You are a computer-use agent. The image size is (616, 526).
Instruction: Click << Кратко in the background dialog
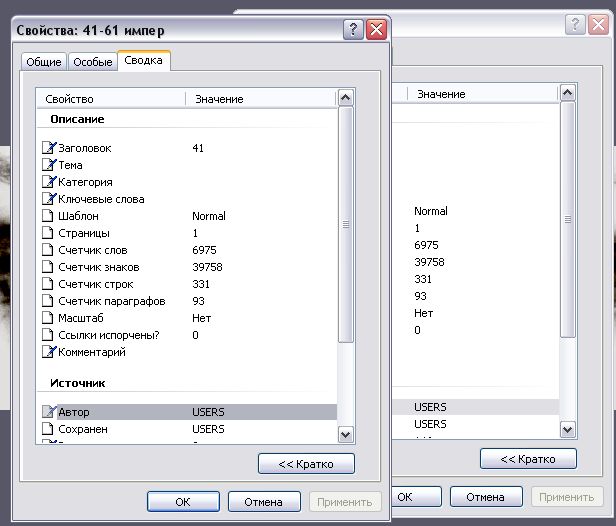(528, 459)
